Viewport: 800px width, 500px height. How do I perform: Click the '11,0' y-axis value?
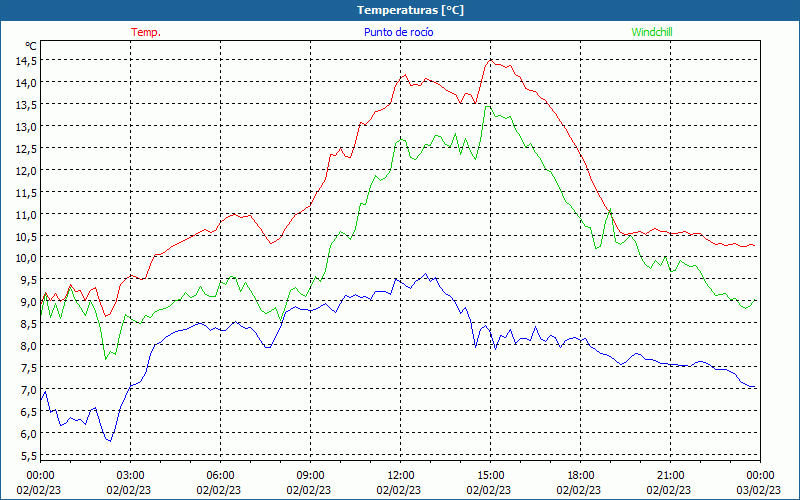pos(26,214)
